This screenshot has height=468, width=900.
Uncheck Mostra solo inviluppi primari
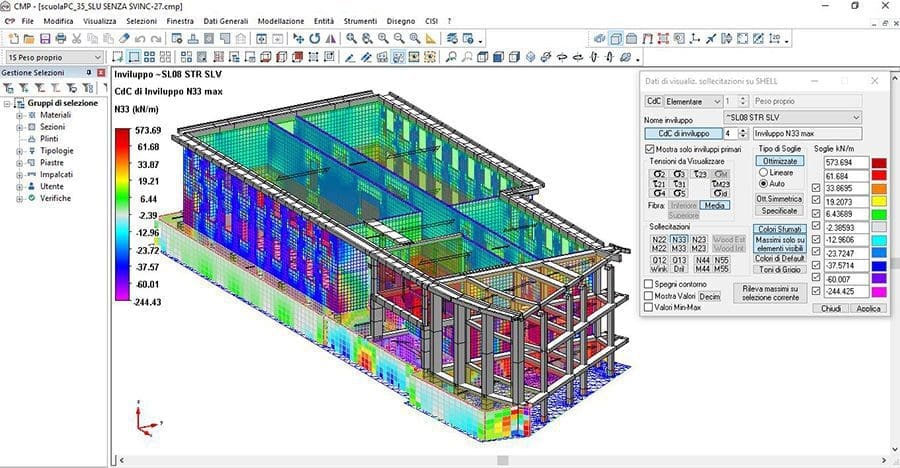pyautogui.click(x=649, y=149)
